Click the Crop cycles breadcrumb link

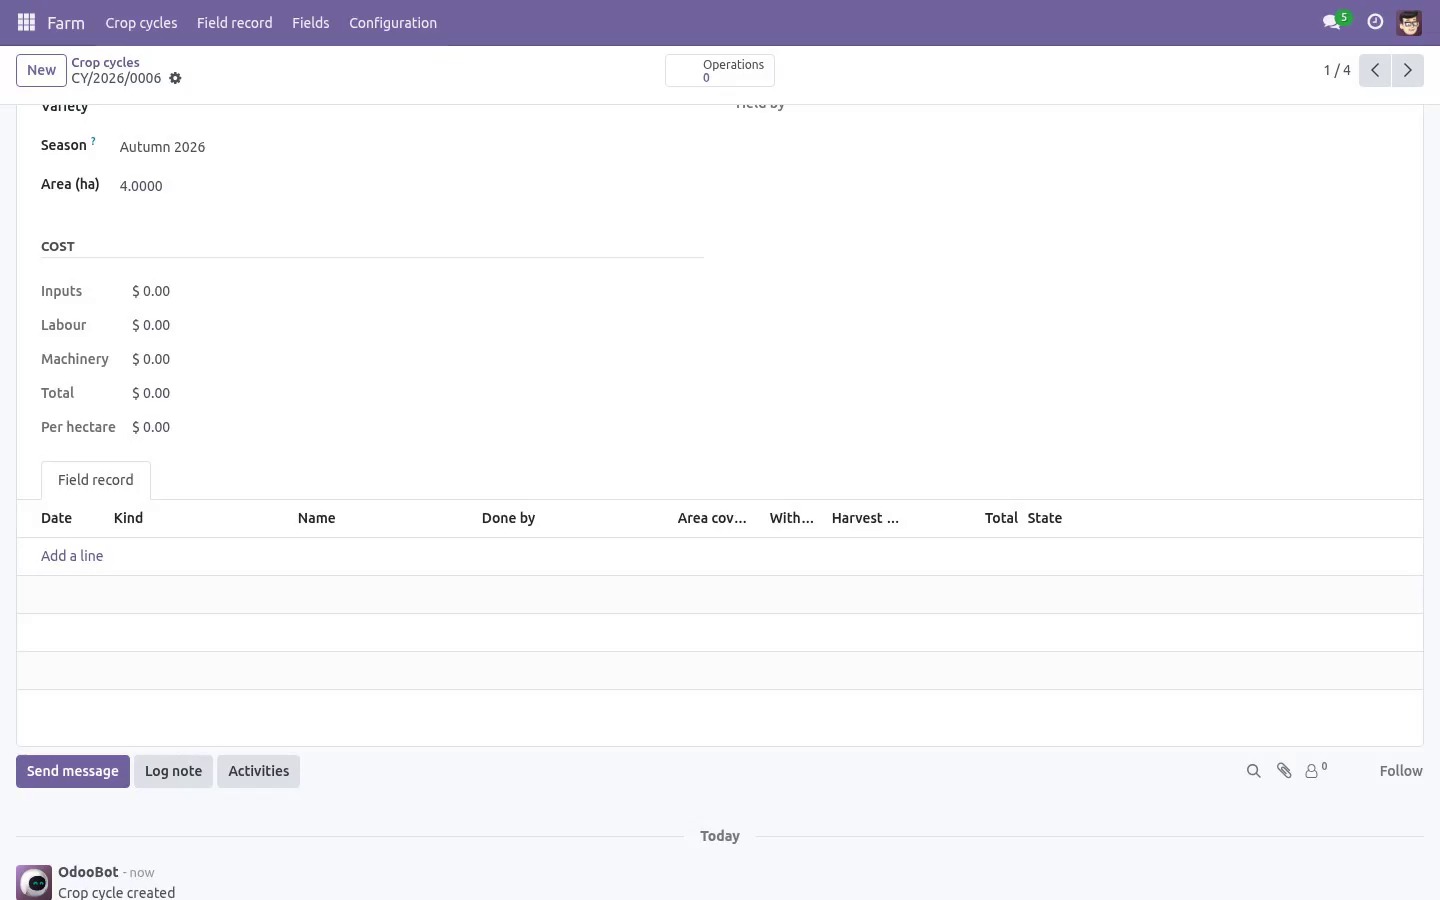click(105, 62)
